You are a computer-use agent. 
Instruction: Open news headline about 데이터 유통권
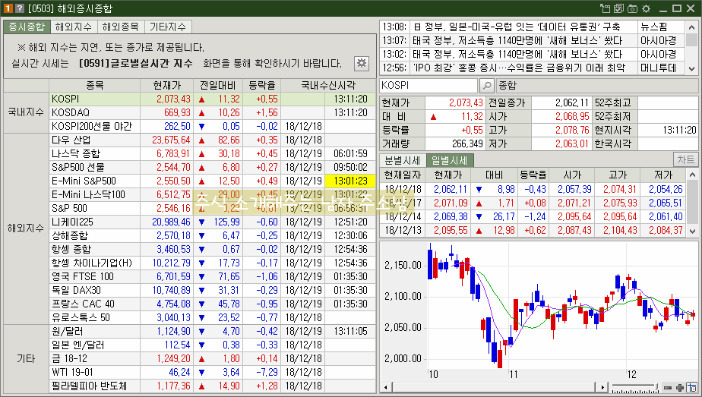[x=517, y=27]
